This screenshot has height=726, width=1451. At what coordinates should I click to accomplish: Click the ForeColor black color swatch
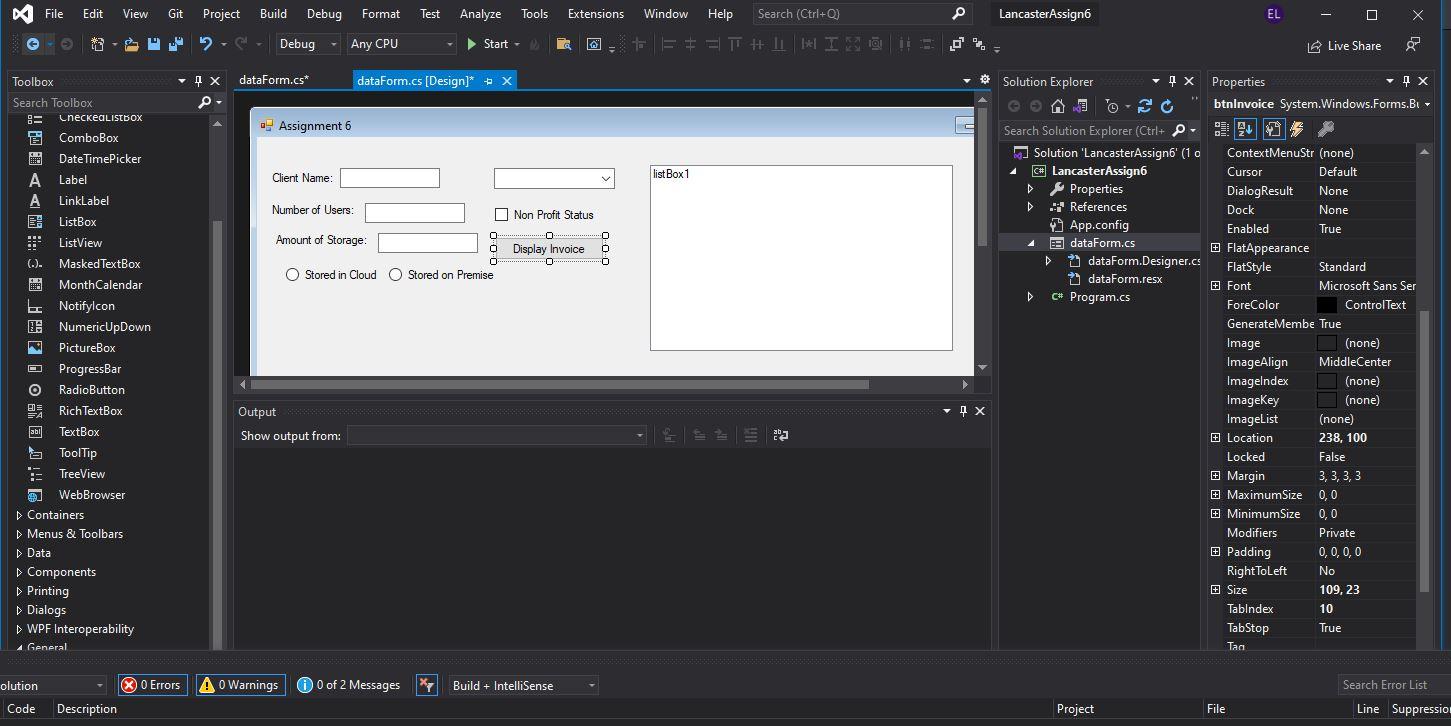tap(1327, 305)
